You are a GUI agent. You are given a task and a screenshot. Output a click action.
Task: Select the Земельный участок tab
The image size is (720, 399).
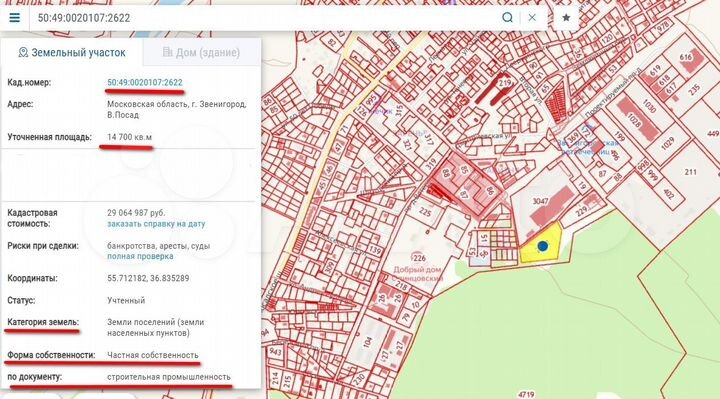tap(72, 52)
